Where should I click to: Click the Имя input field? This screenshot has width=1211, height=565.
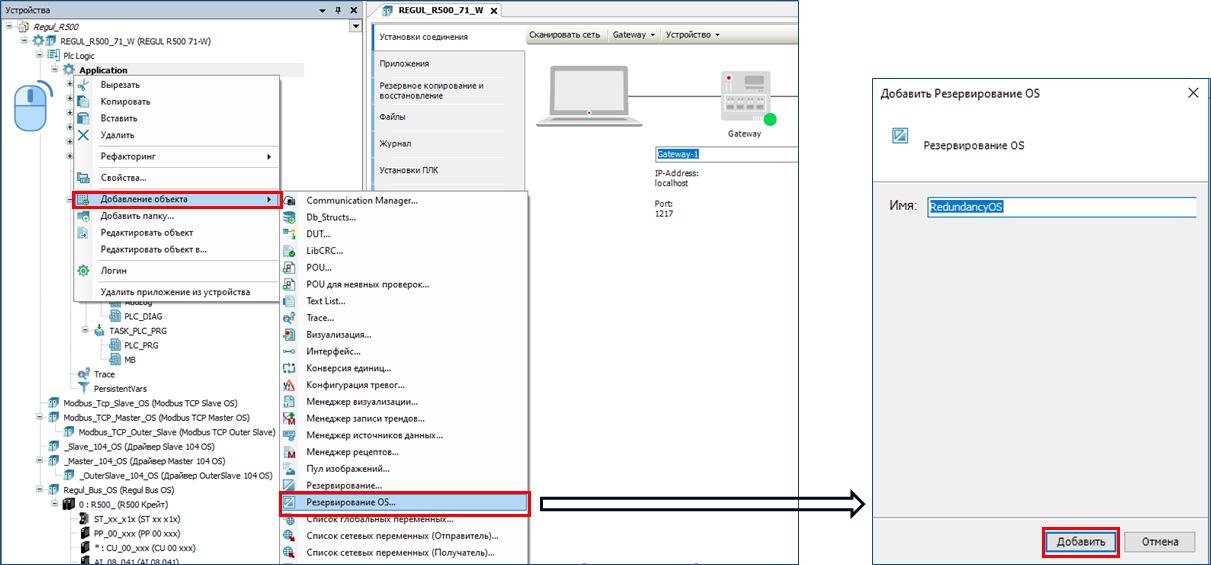tap(1060, 206)
